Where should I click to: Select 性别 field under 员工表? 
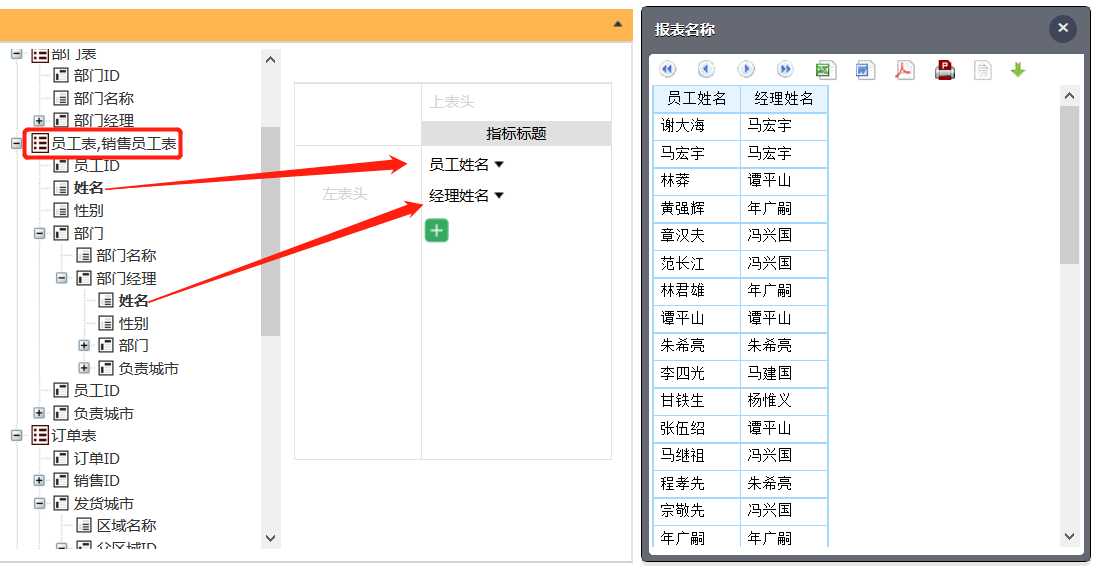click(x=88, y=211)
